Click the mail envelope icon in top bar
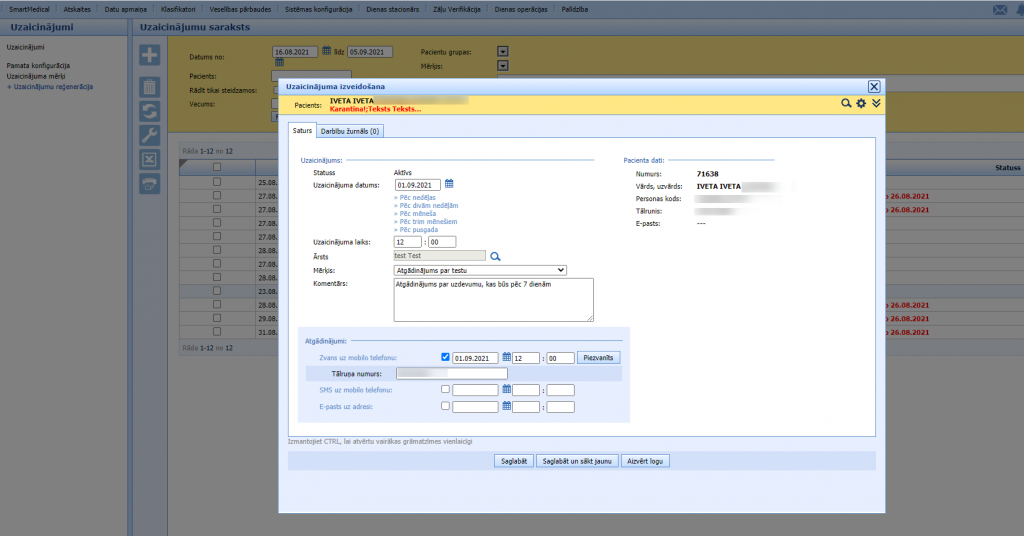 pos(999,9)
